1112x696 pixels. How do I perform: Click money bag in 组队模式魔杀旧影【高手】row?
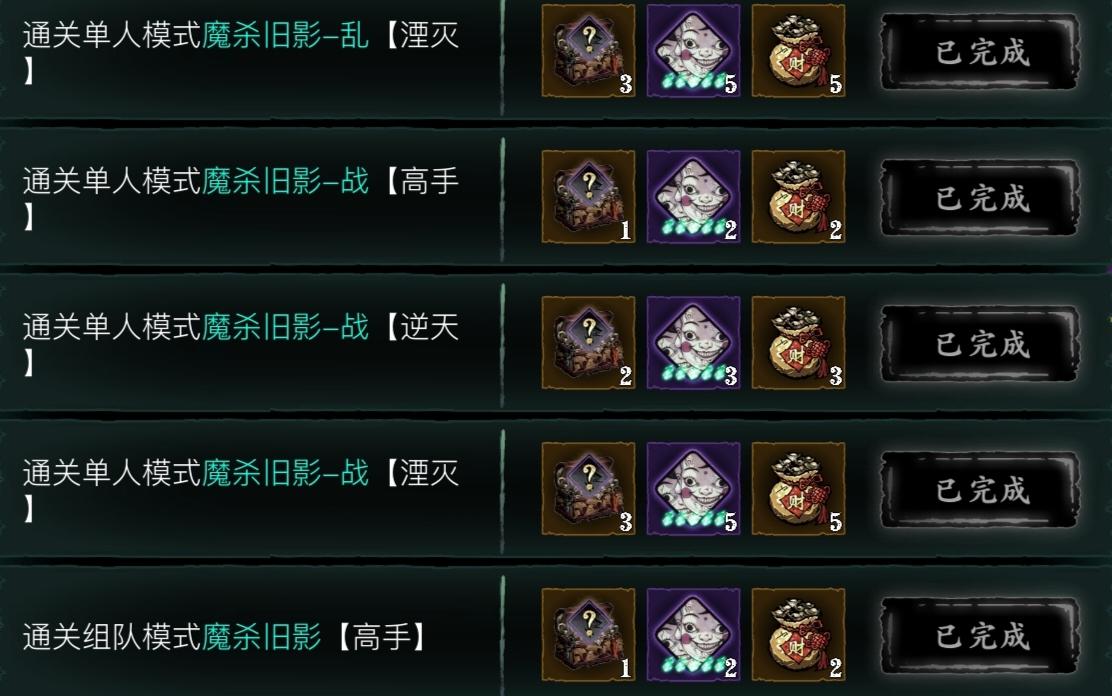click(x=799, y=635)
